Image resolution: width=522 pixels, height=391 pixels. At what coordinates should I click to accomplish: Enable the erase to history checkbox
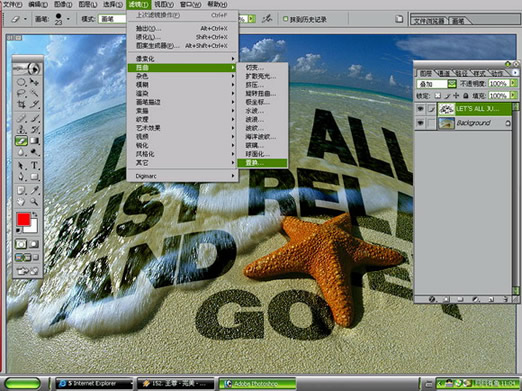click(285, 19)
